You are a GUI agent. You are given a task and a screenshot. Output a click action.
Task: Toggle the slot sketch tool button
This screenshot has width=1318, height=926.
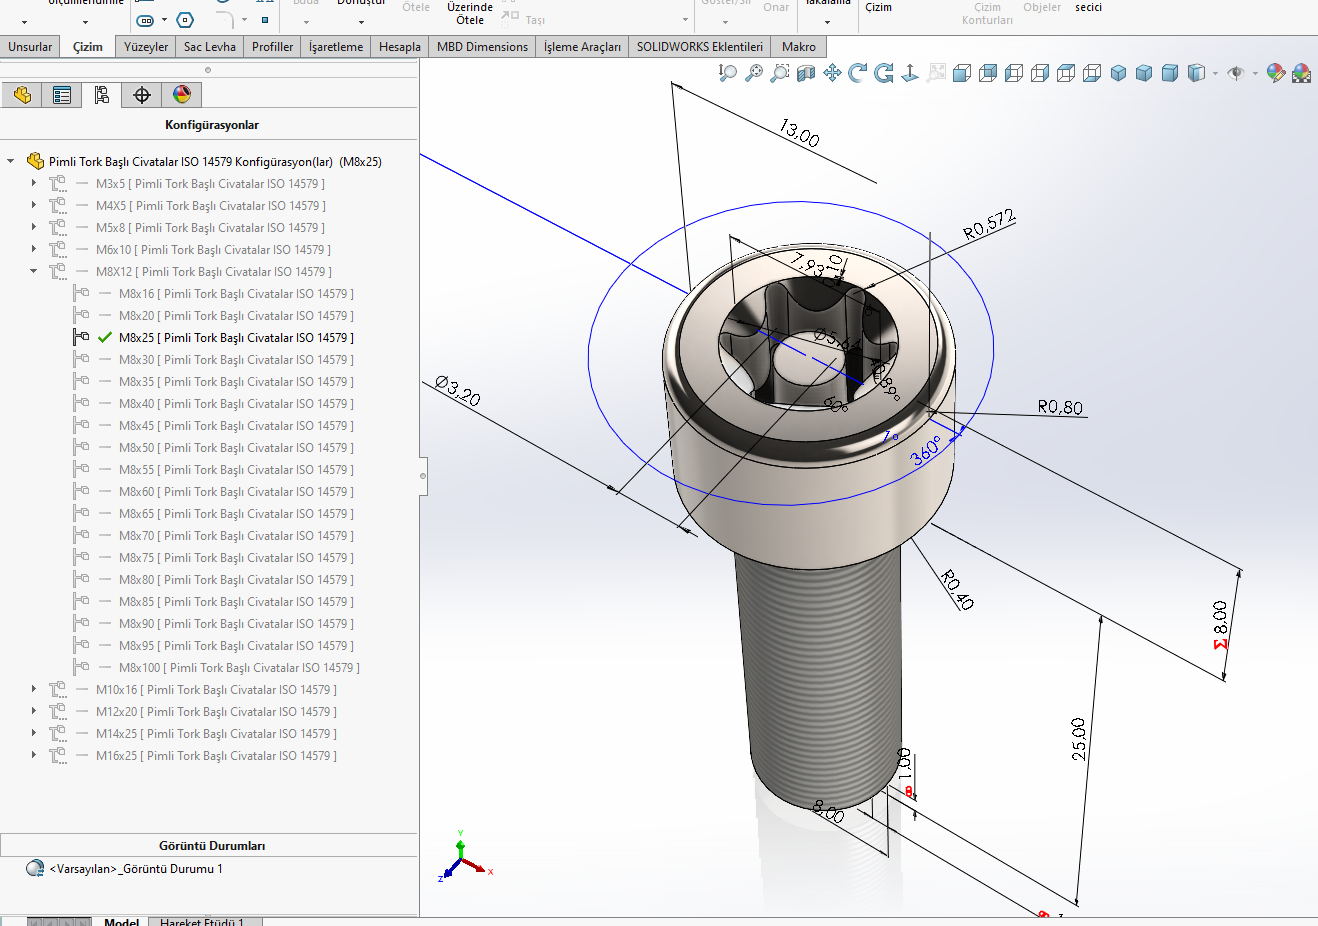[x=146, y=20]
